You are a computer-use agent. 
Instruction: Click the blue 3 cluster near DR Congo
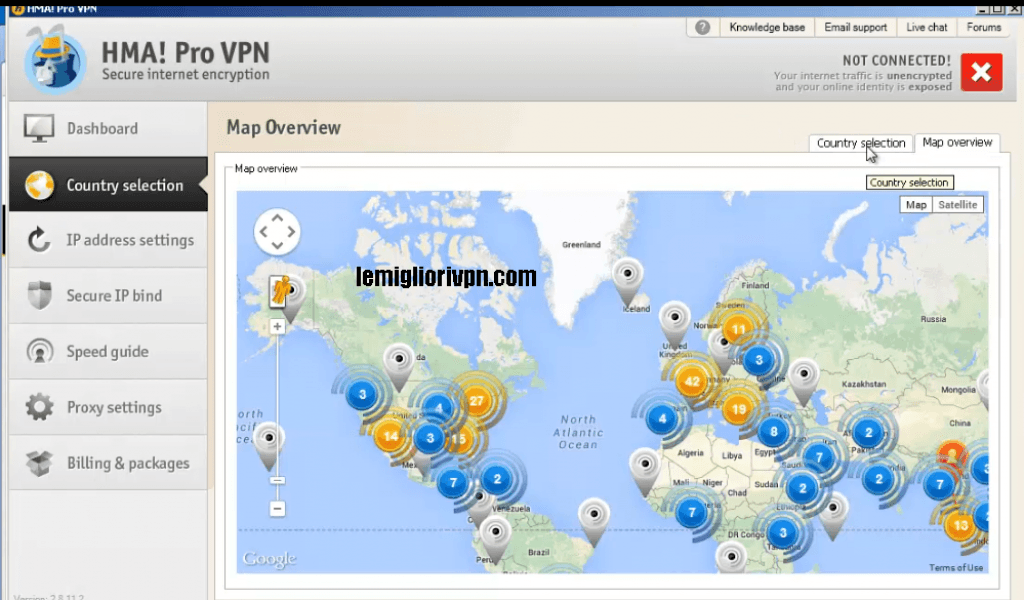click(782, 533)
